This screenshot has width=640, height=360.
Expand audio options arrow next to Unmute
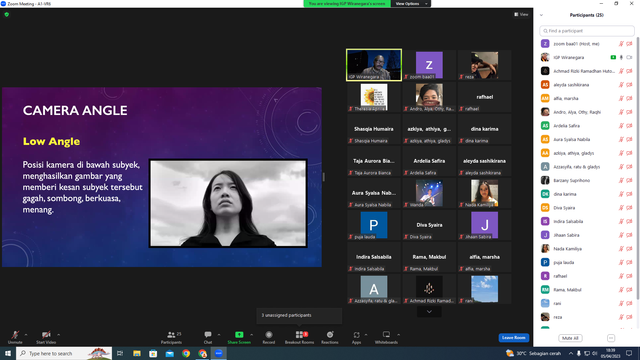26,335
